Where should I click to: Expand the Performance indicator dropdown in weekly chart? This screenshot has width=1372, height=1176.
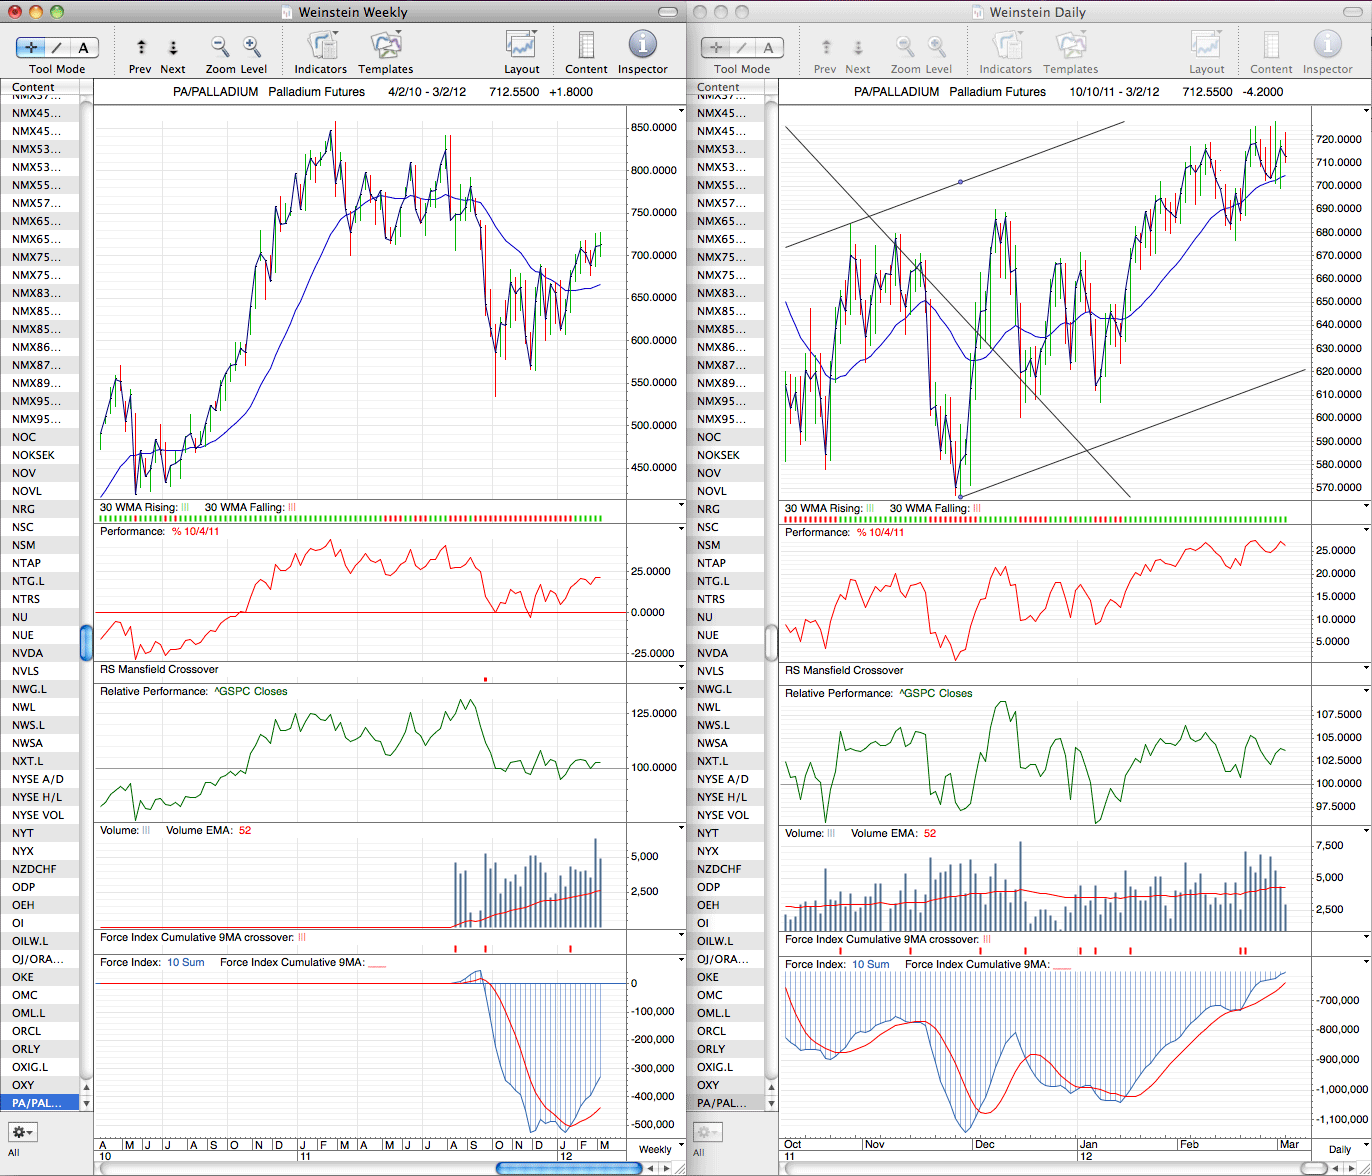click(x=682, y=531)
